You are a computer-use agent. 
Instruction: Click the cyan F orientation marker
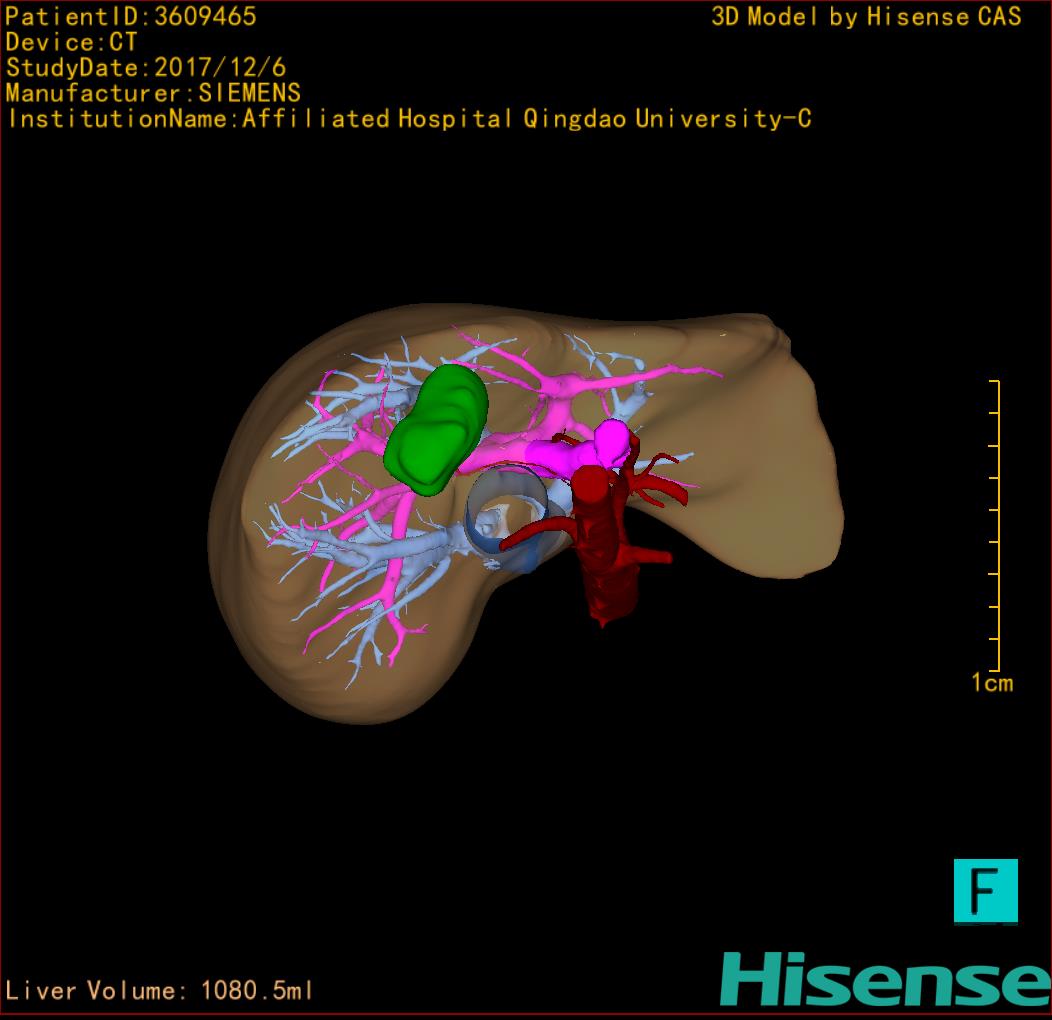tap(985, 890)
